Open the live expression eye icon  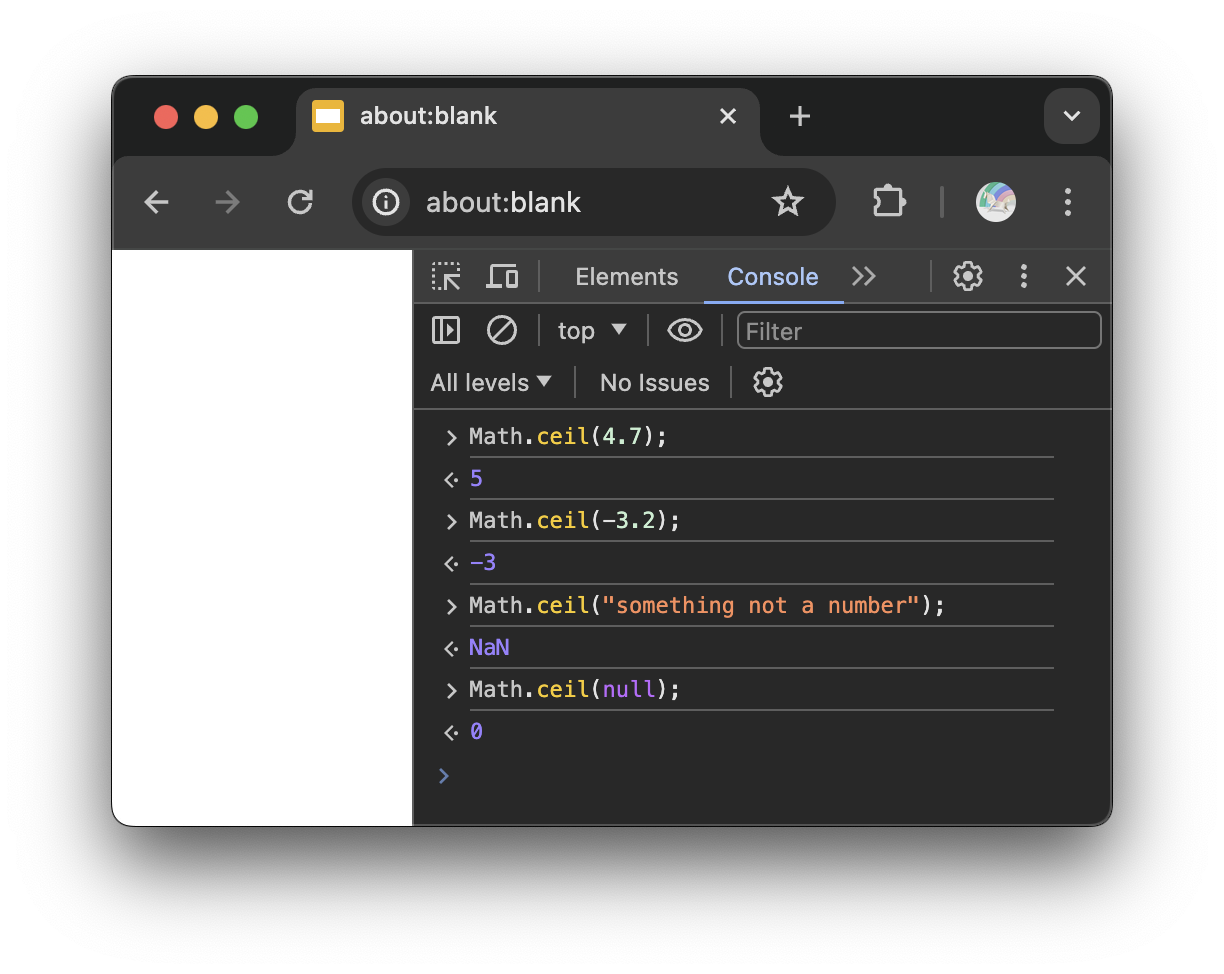[685, 330]
